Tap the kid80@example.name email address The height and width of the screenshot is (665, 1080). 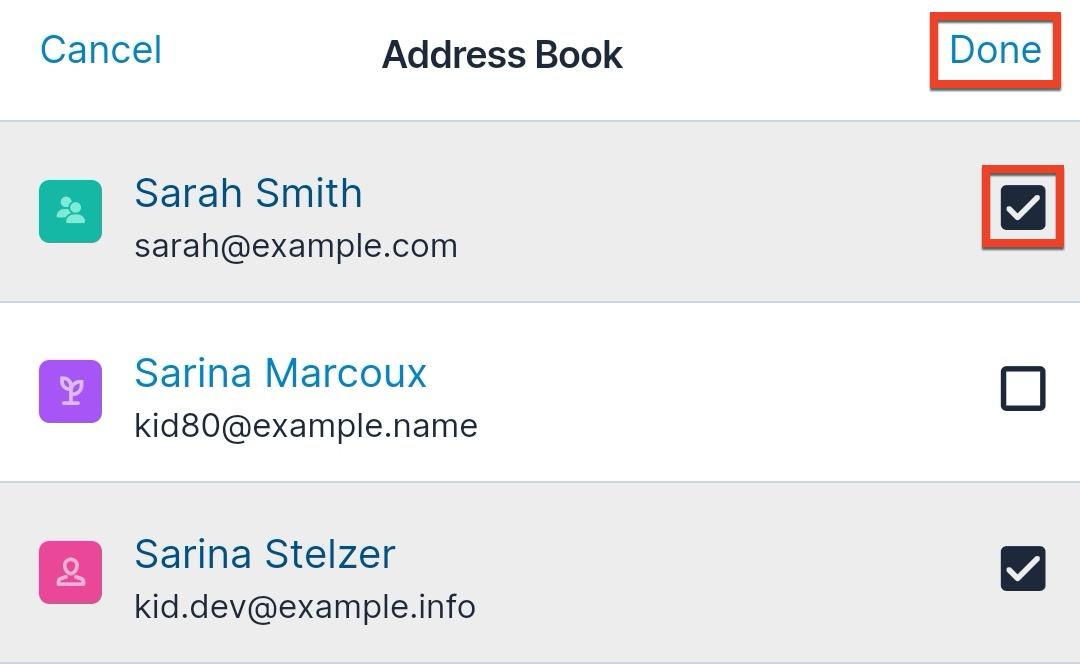tap(306, 426)
